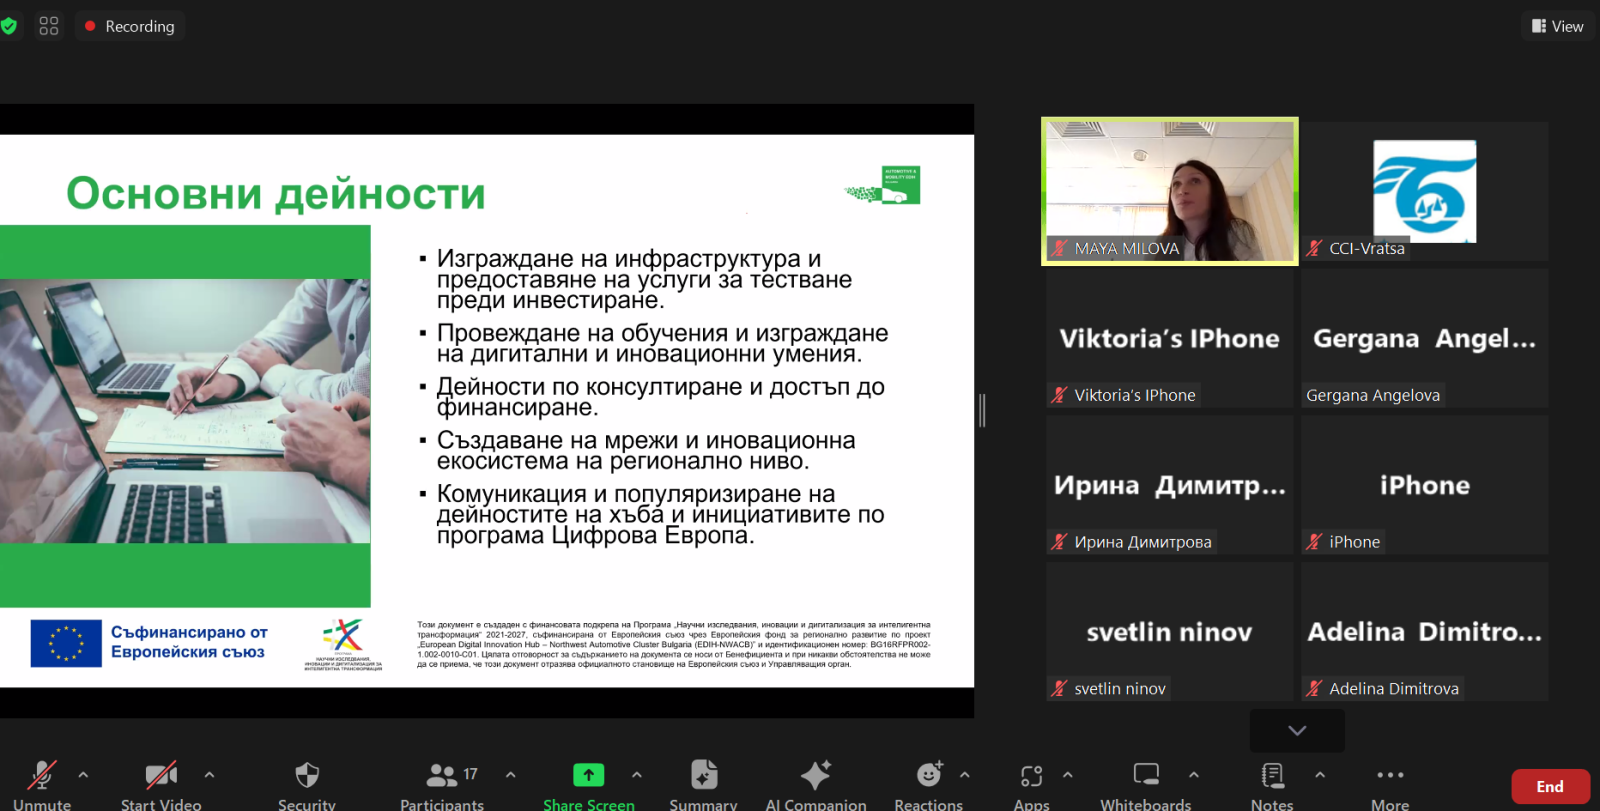
Task: Open the Participants panel
Action: point(442,776)
